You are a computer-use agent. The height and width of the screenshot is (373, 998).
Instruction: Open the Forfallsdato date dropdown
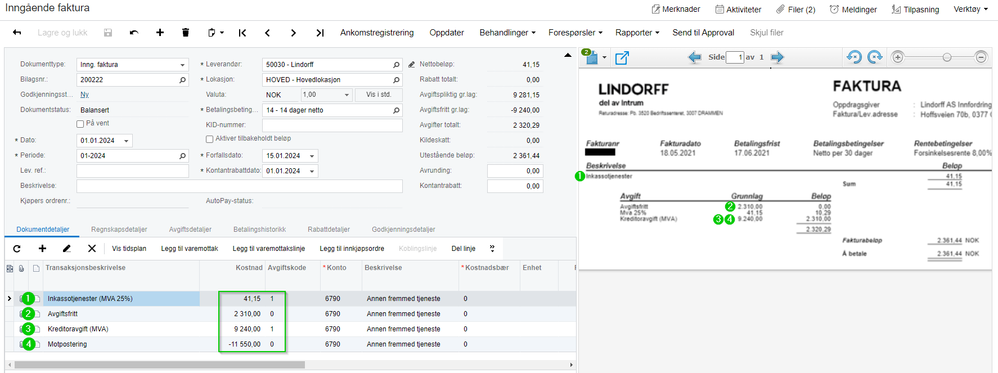pos(312,155)
